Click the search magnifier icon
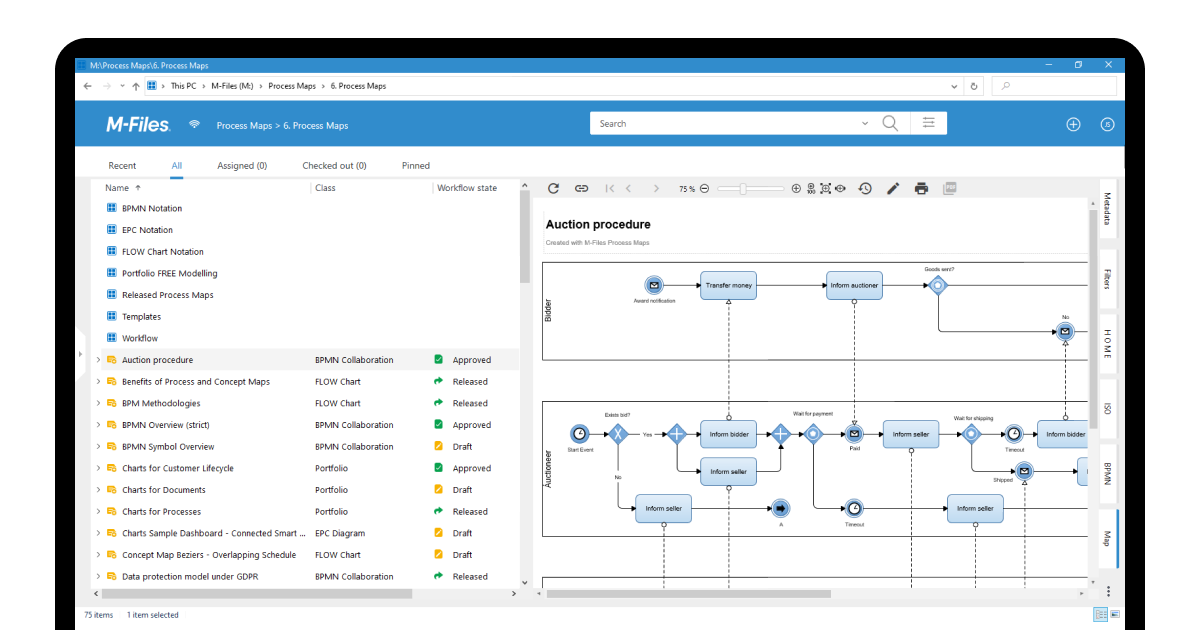1200x630 pixels. coord(890,123)
